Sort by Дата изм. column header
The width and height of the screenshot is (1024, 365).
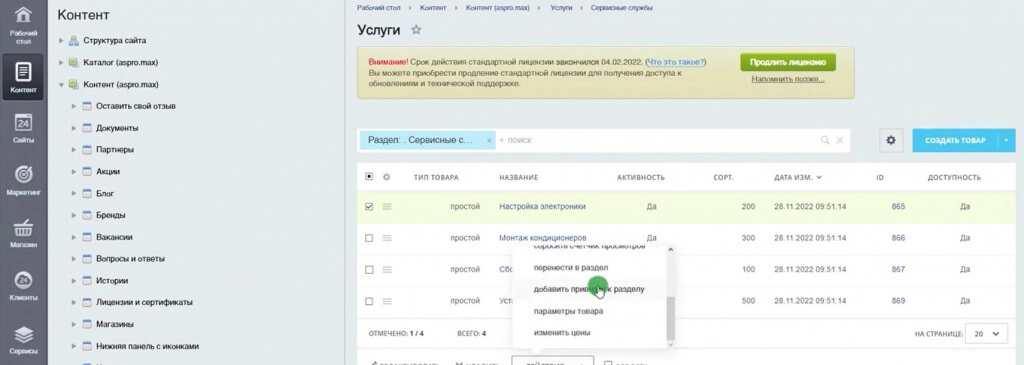coord(798,177)
